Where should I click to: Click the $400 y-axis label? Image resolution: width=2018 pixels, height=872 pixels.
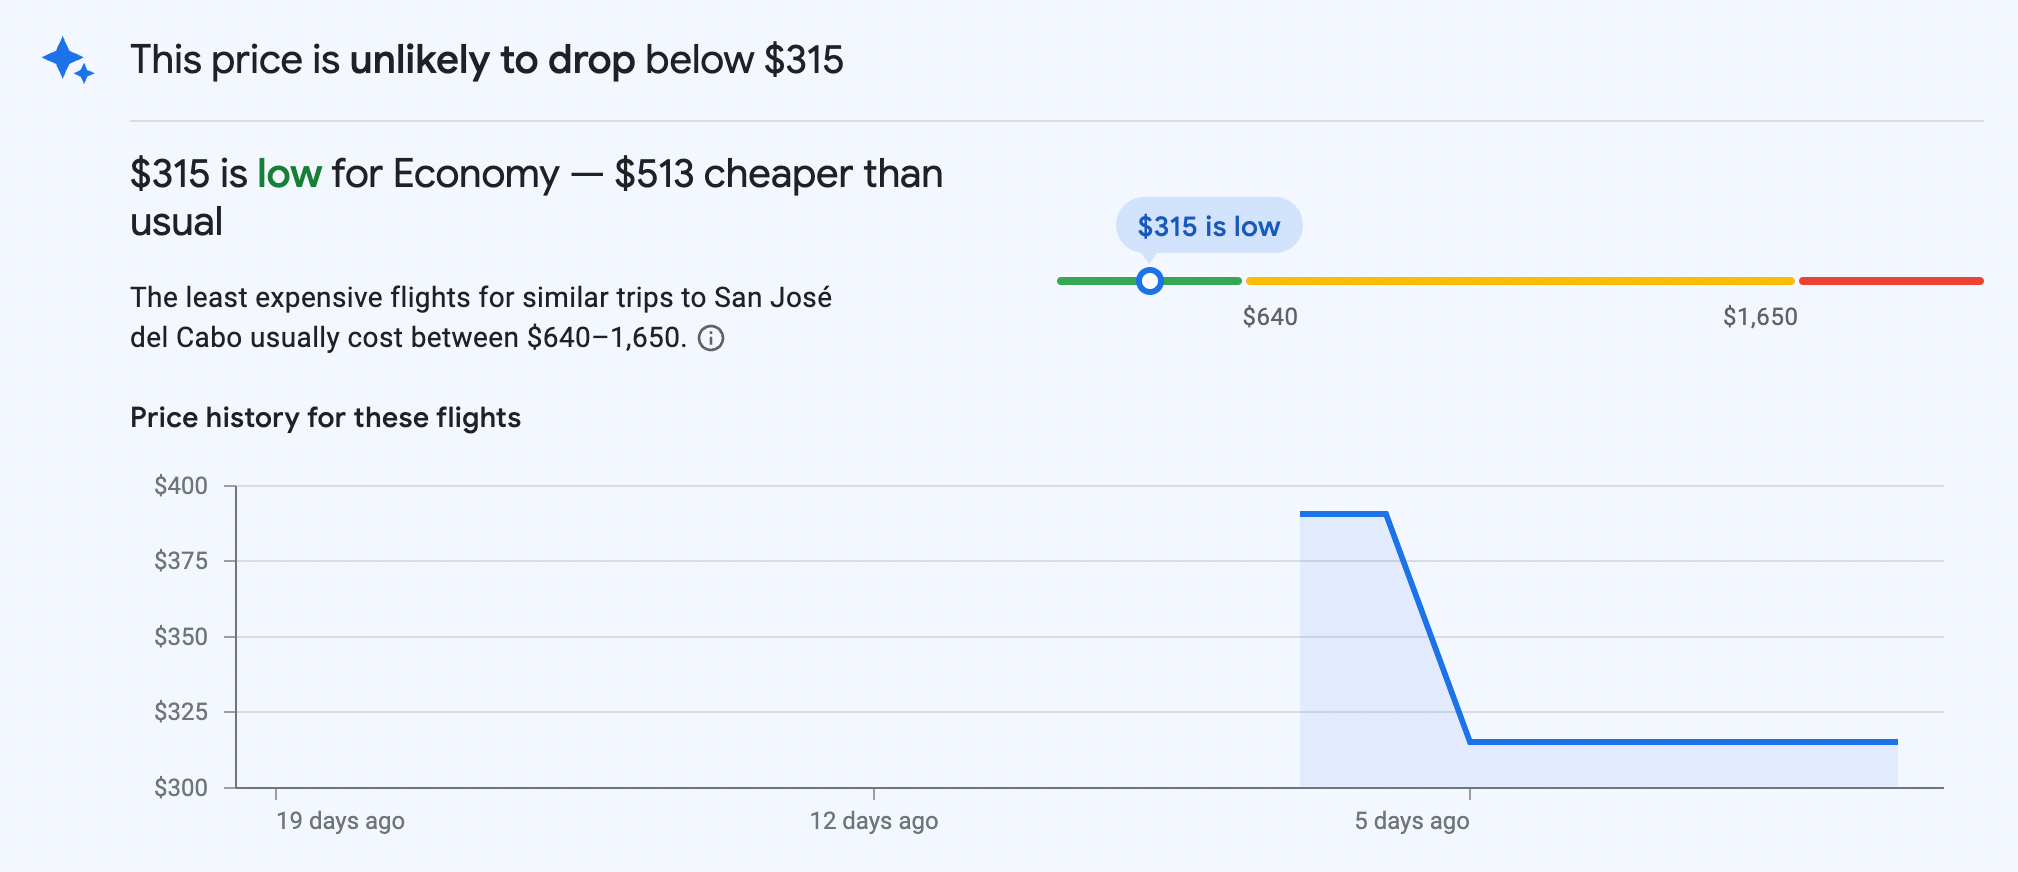click(181, 486)
